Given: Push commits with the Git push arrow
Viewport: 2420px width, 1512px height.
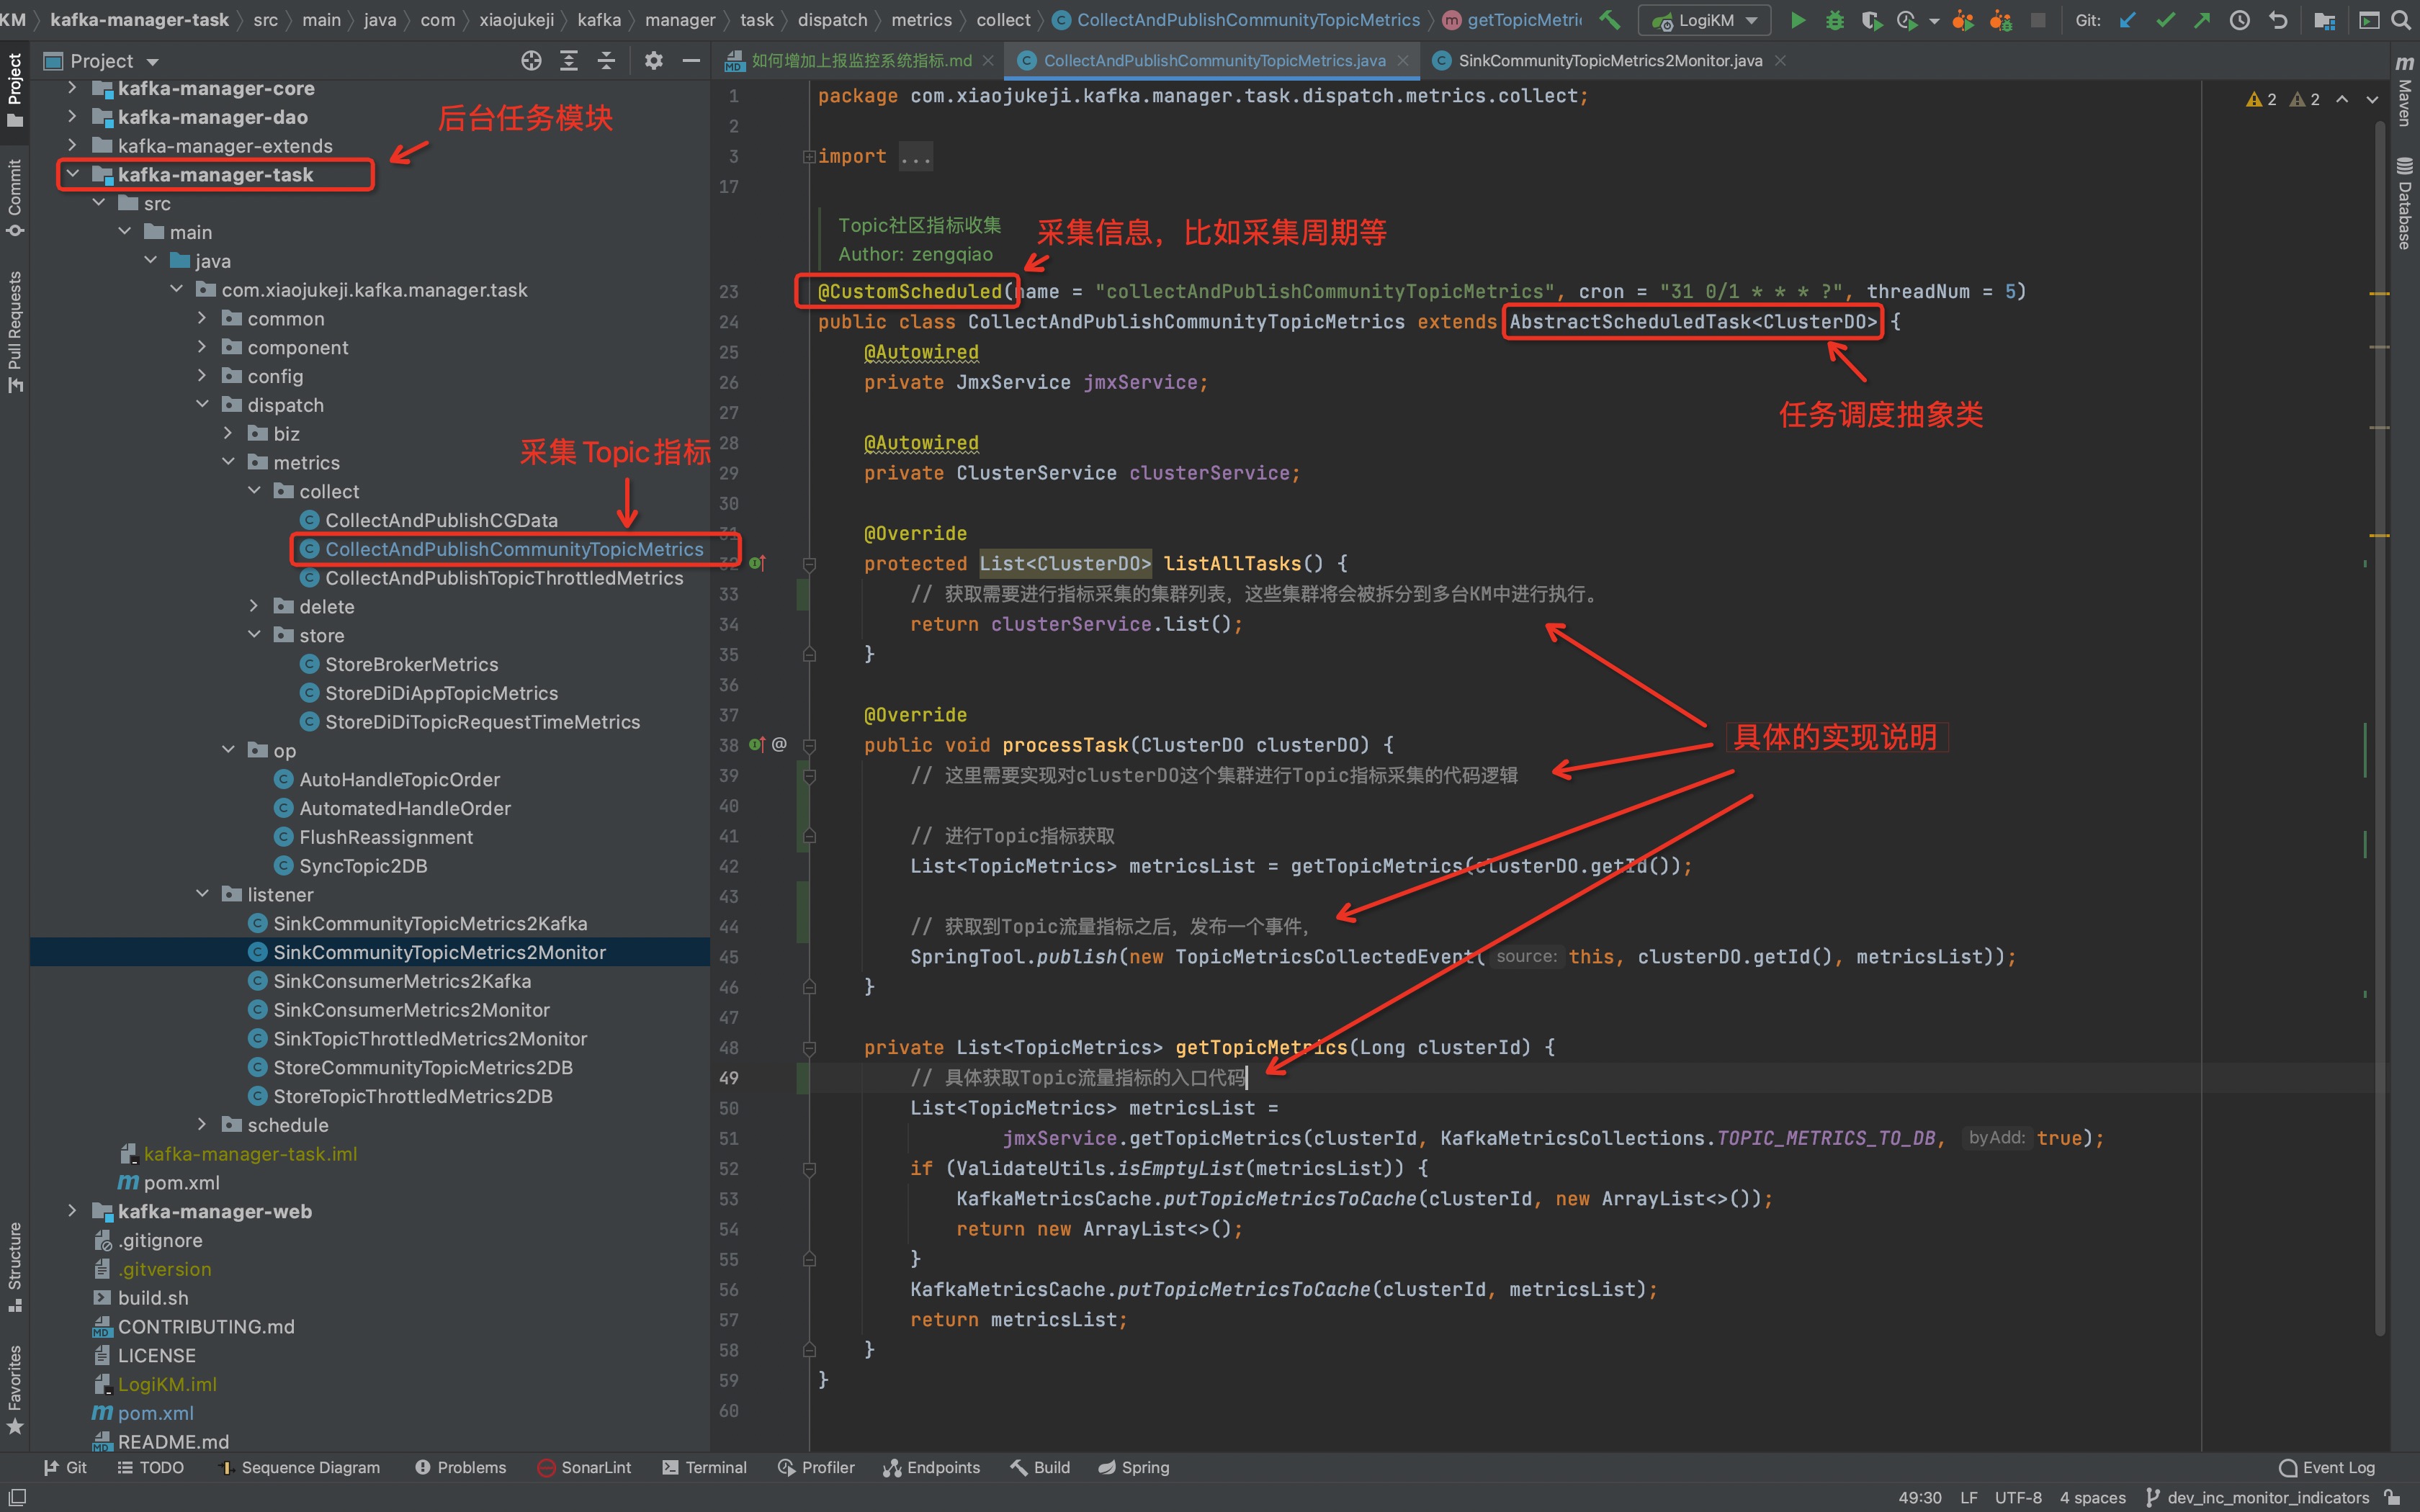Looking at the screenshot, I should [2202, 20].
